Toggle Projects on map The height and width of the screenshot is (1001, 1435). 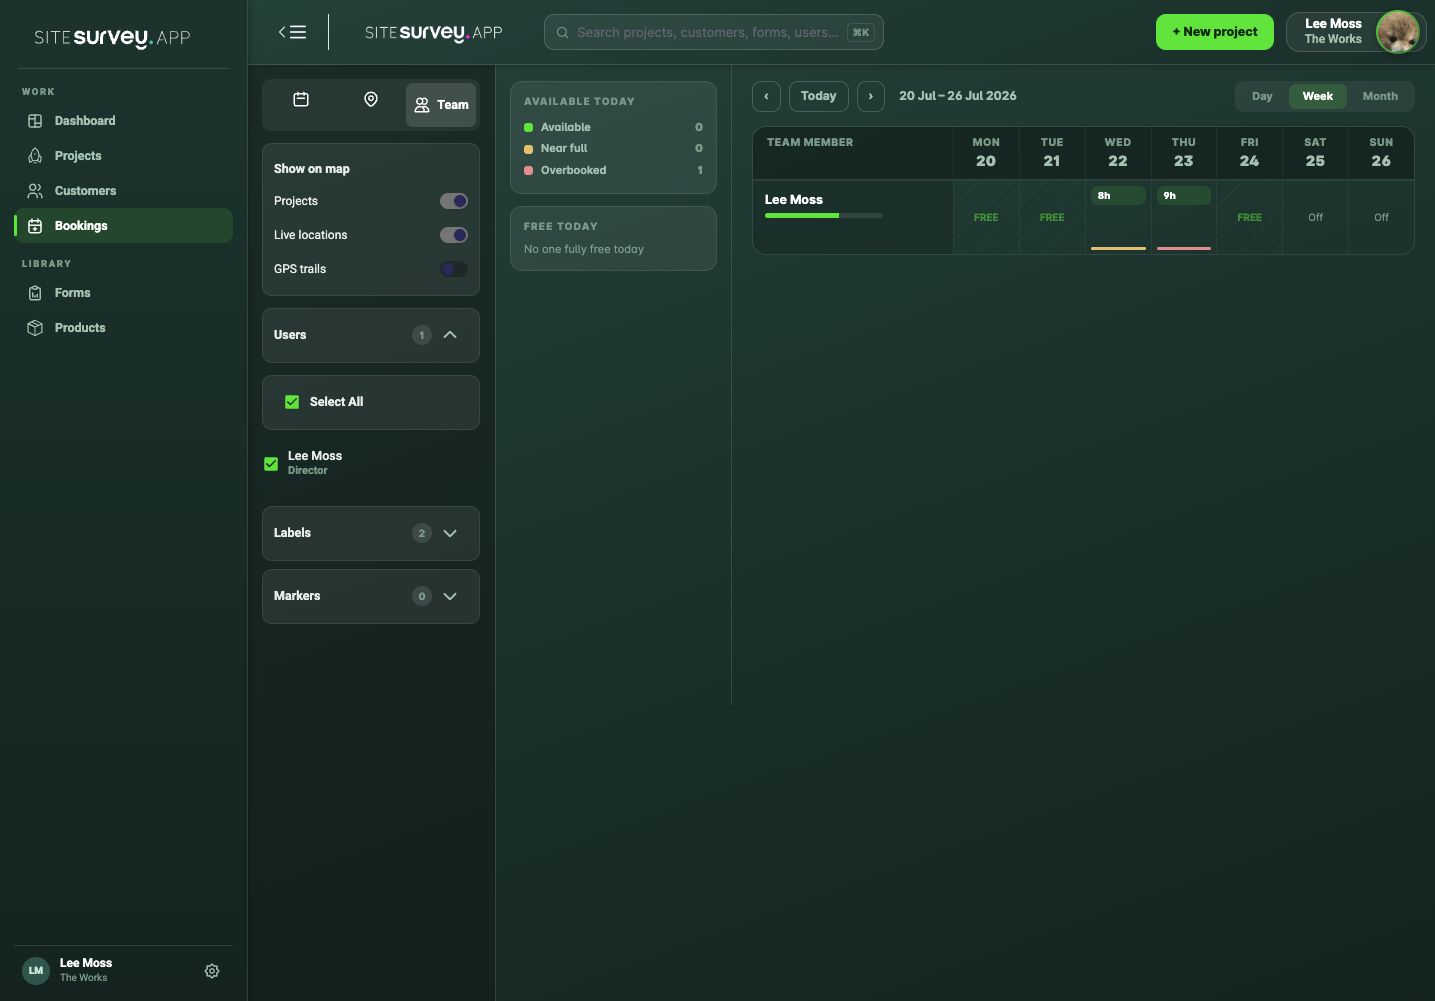coord(454,201)
